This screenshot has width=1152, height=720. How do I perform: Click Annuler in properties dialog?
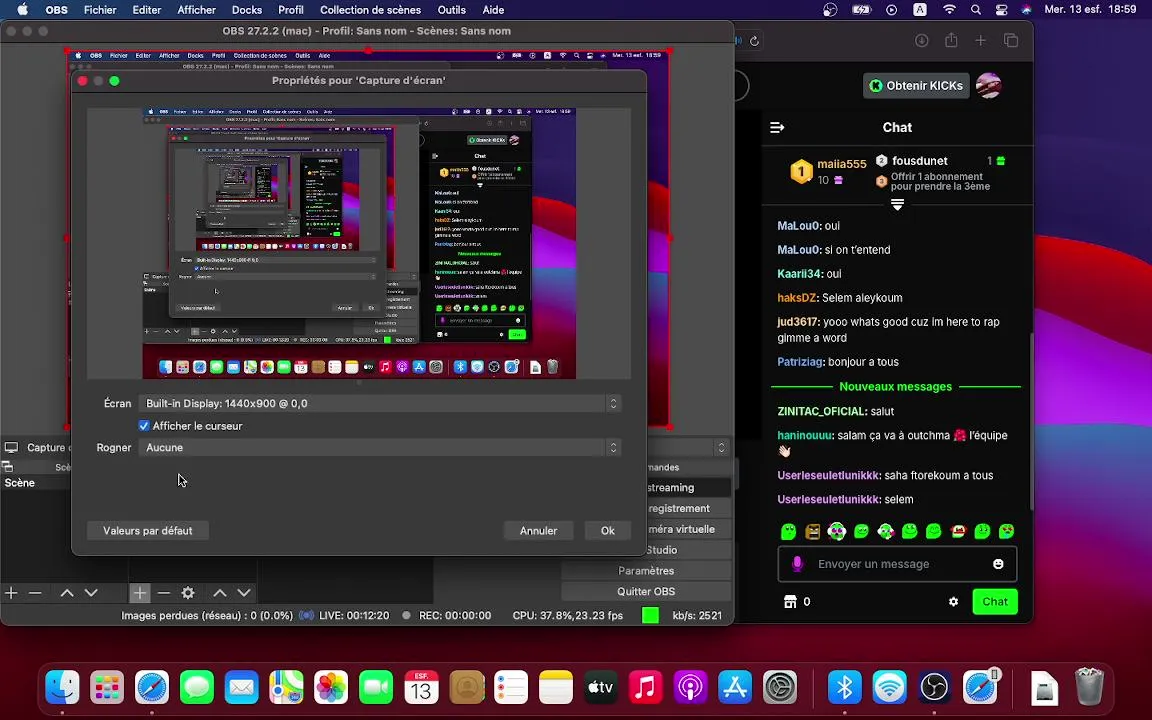click(539, 530)
